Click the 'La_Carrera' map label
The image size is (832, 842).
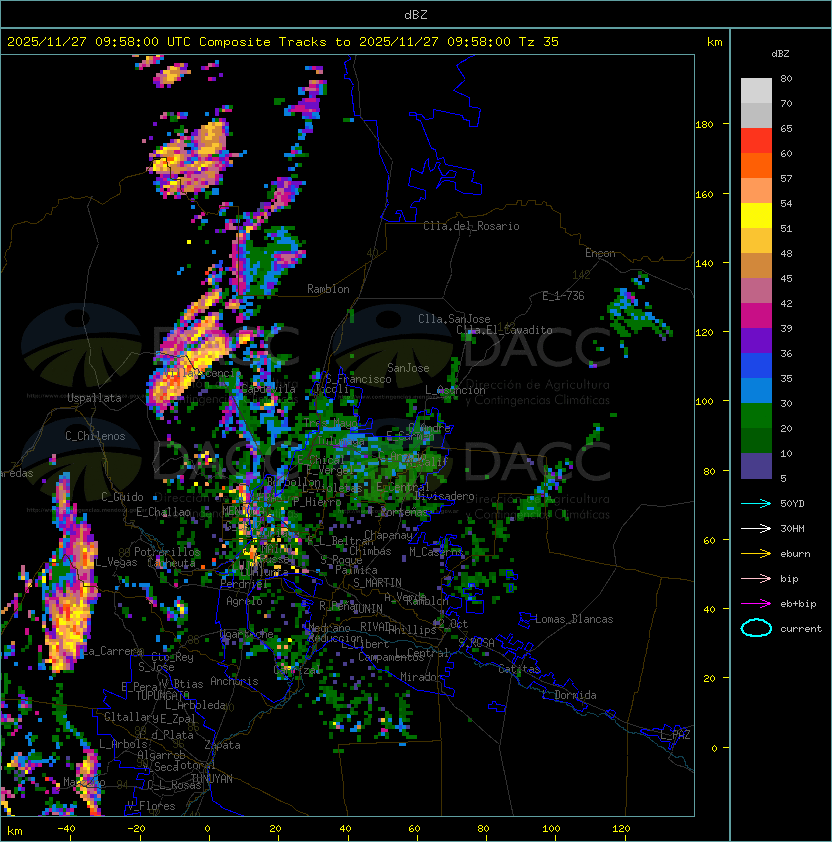[112, 651]
